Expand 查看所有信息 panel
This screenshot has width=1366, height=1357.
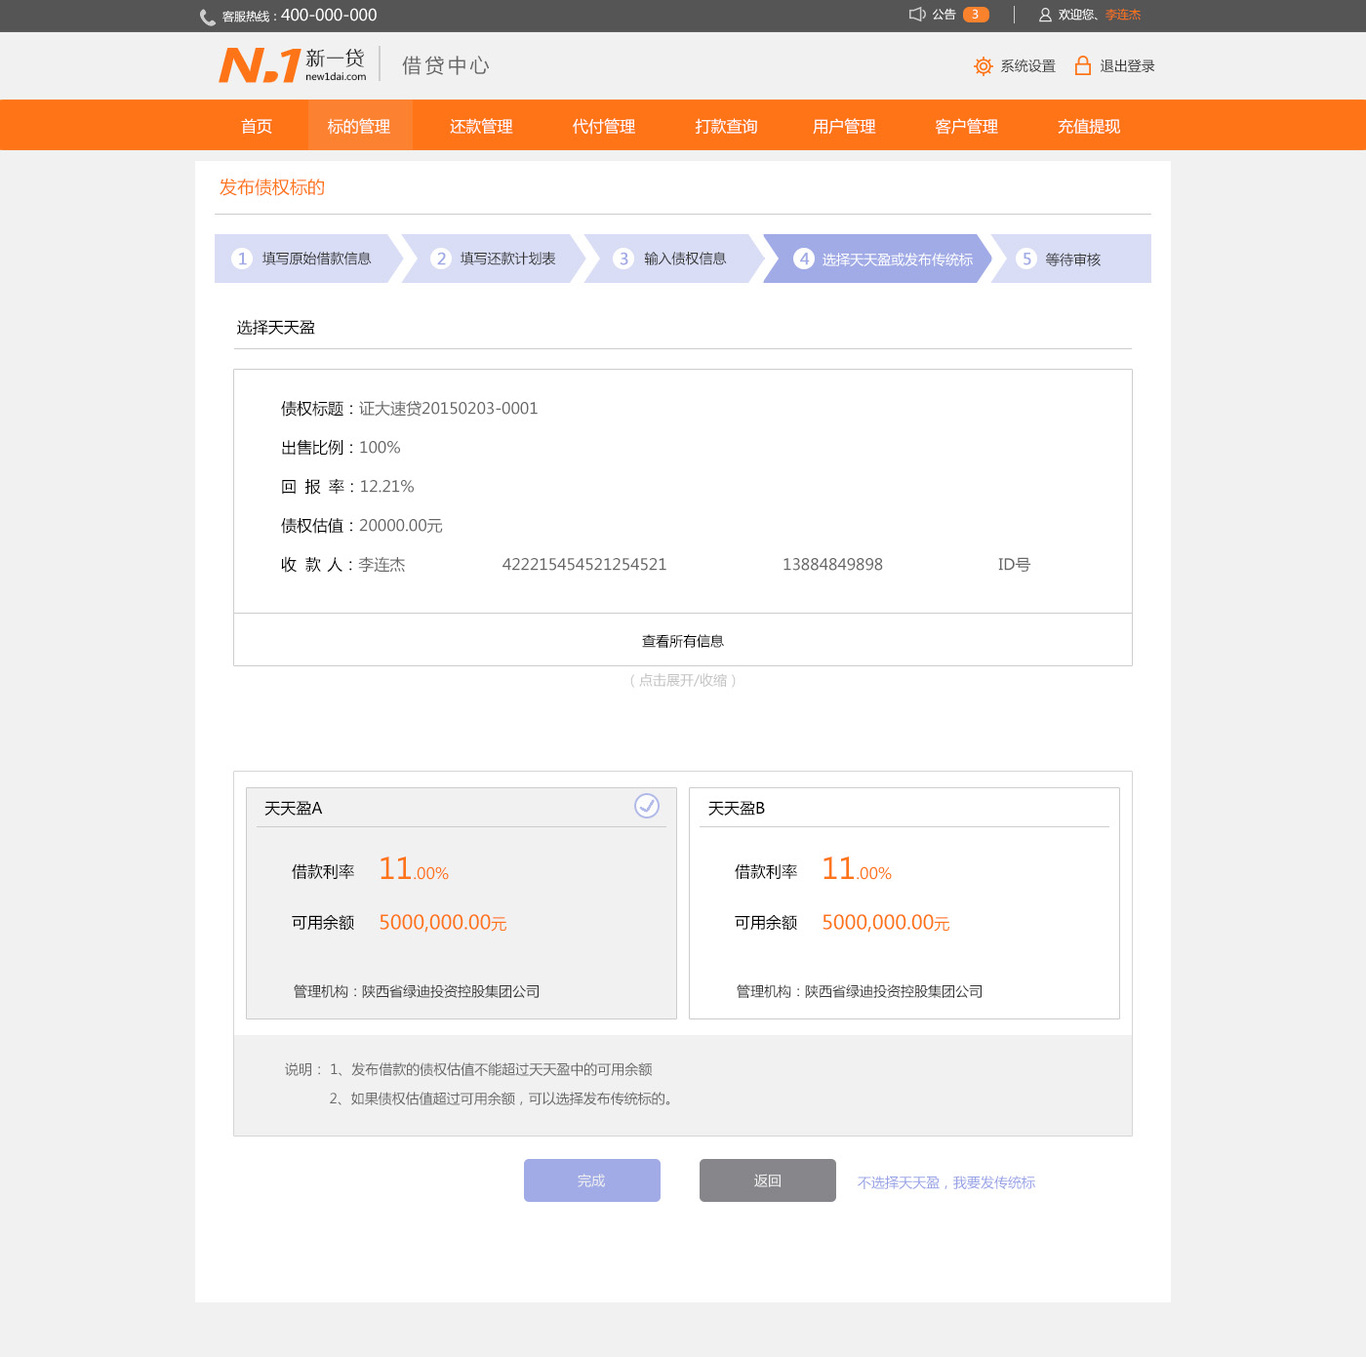683,640
